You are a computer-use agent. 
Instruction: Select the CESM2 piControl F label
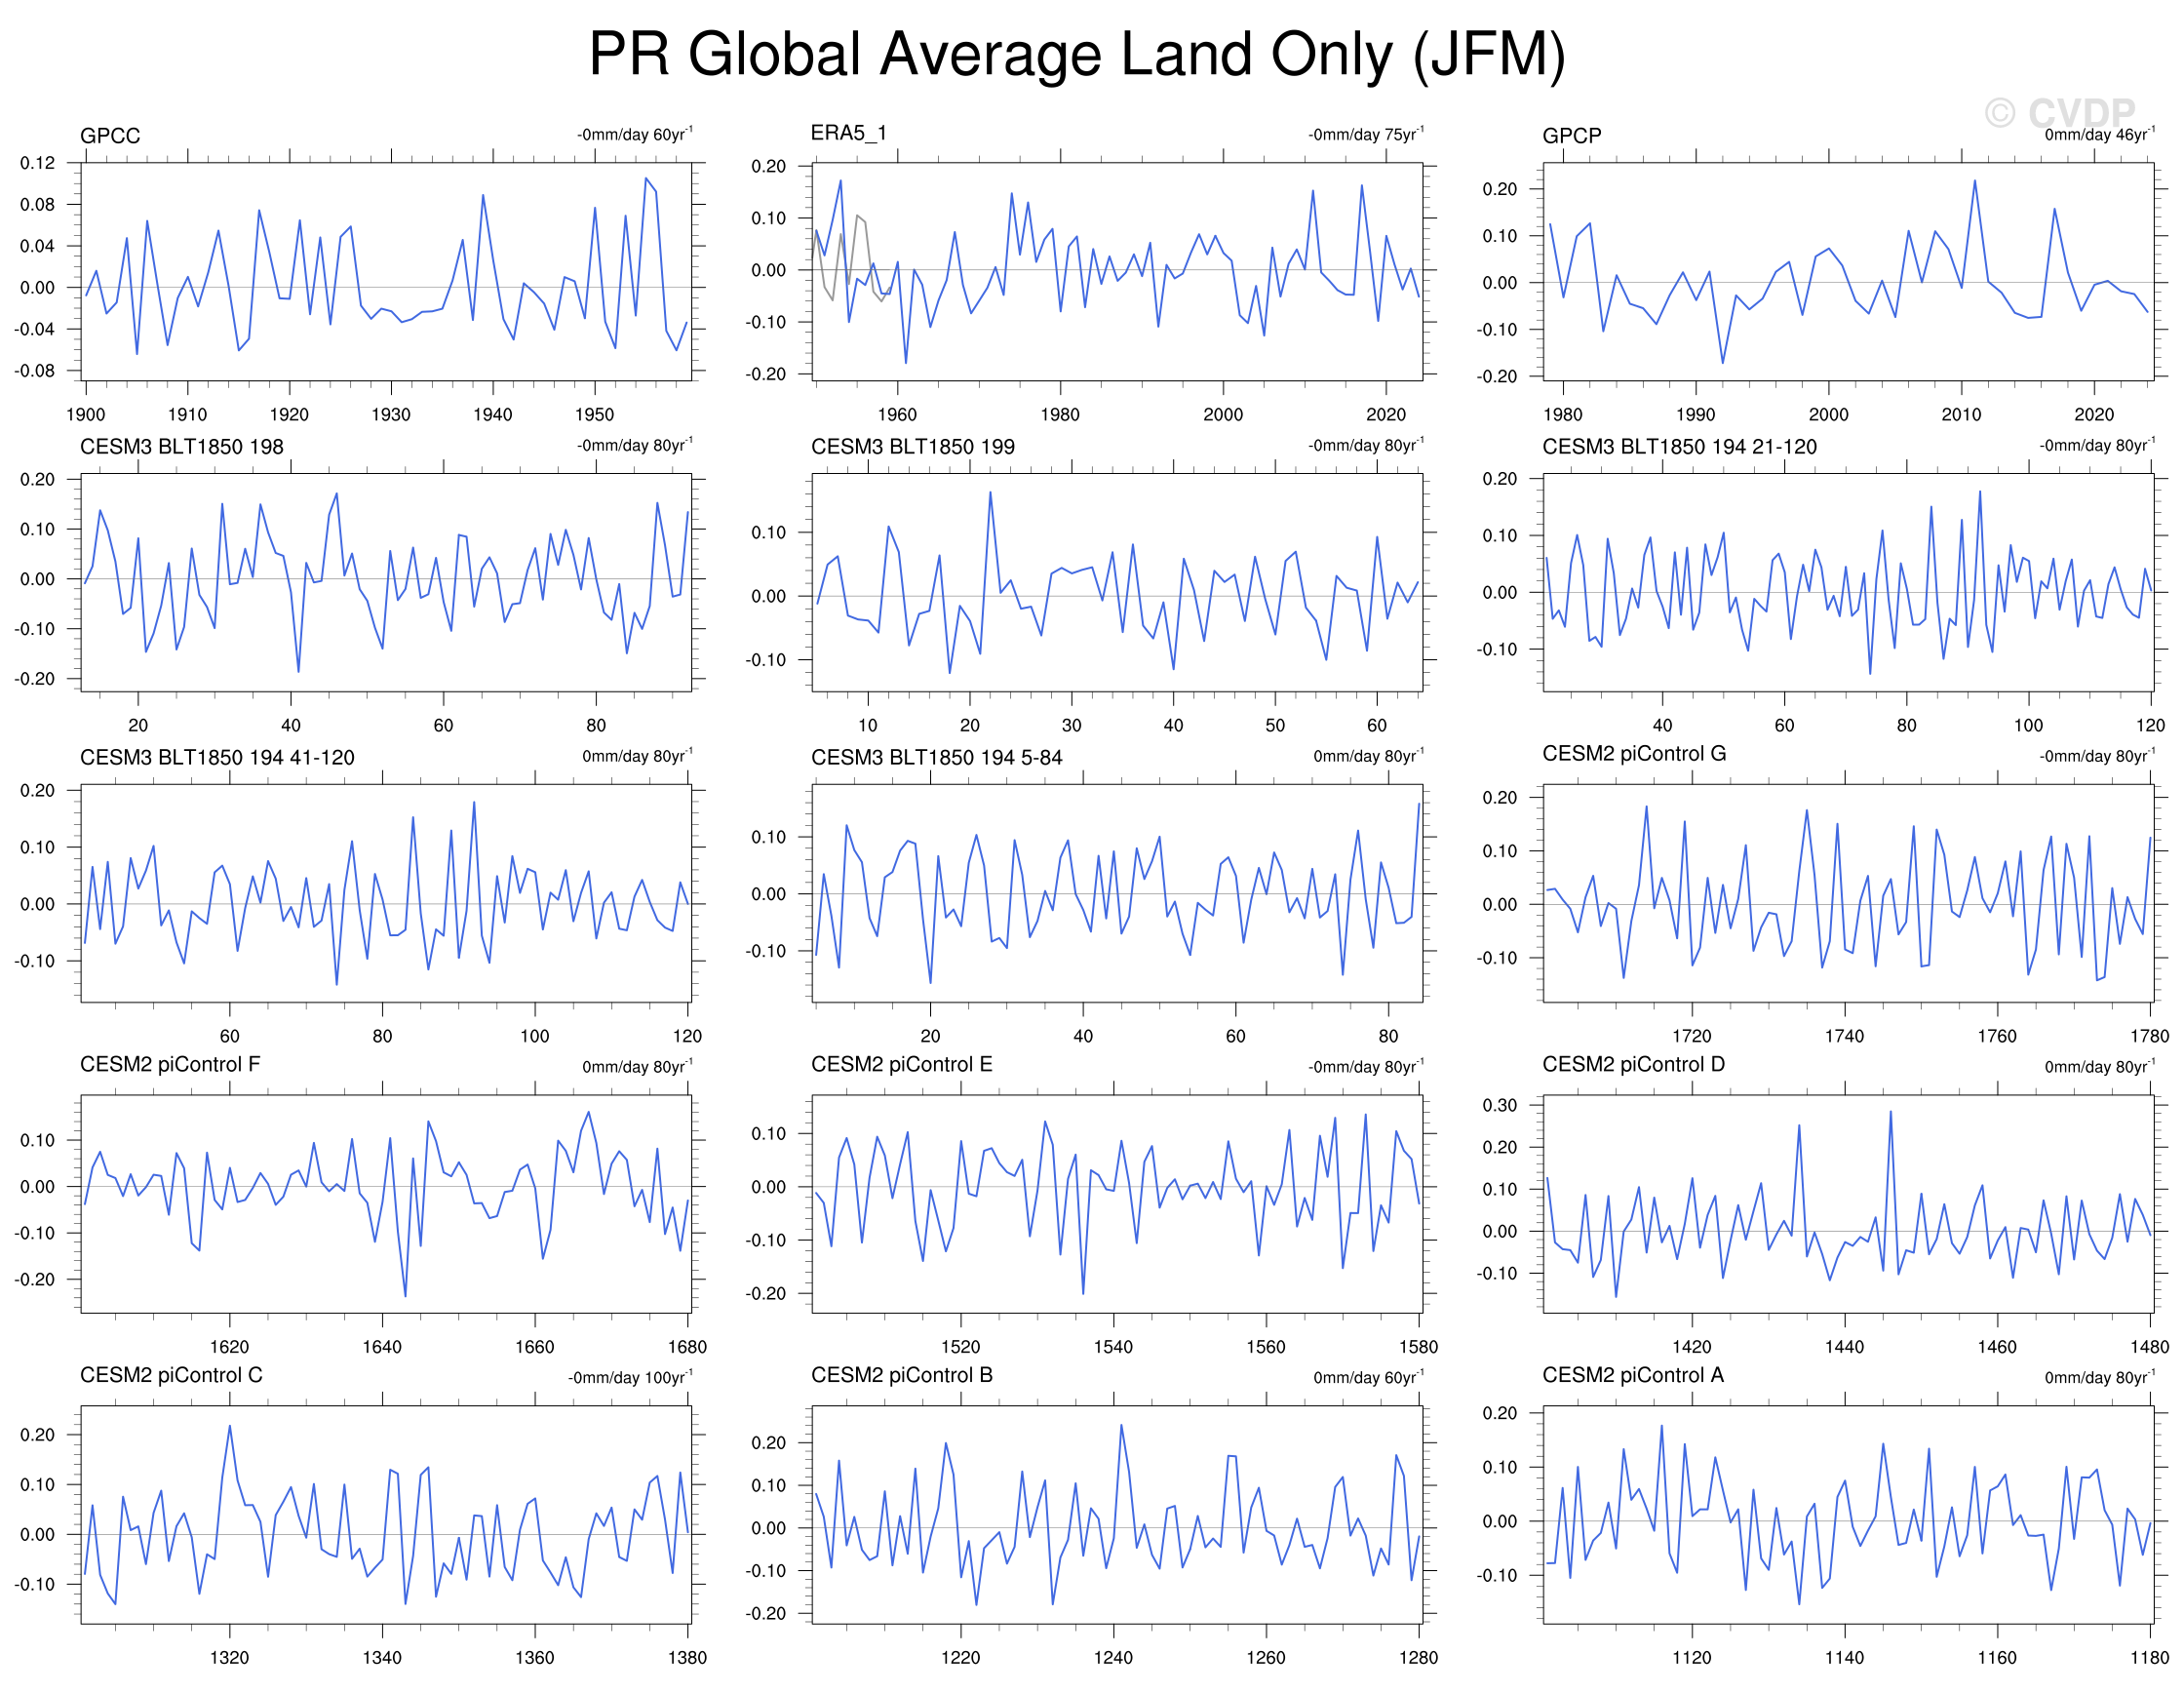170,1065
